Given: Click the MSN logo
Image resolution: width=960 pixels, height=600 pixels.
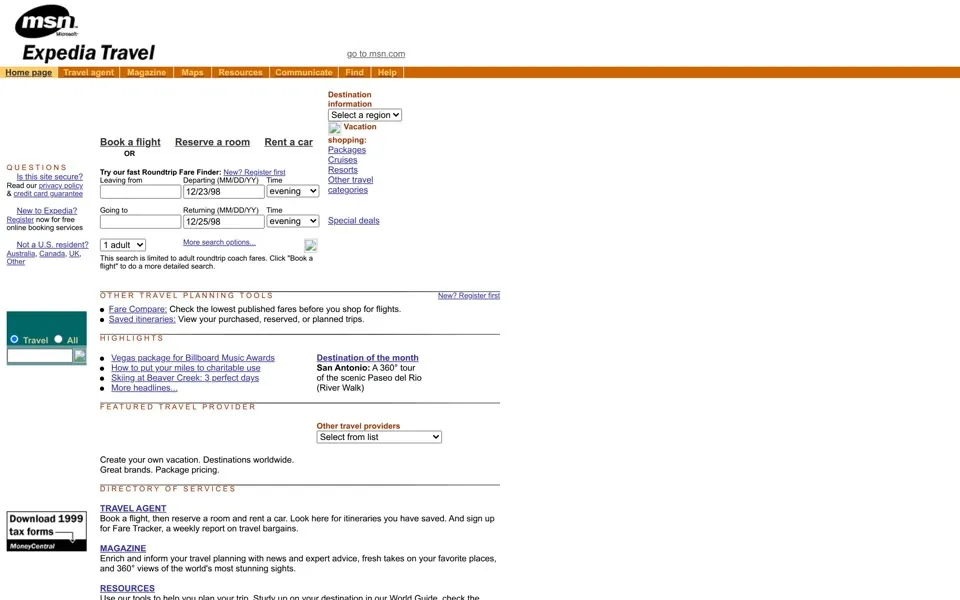Looking at the screenshot, I should 47,21.
